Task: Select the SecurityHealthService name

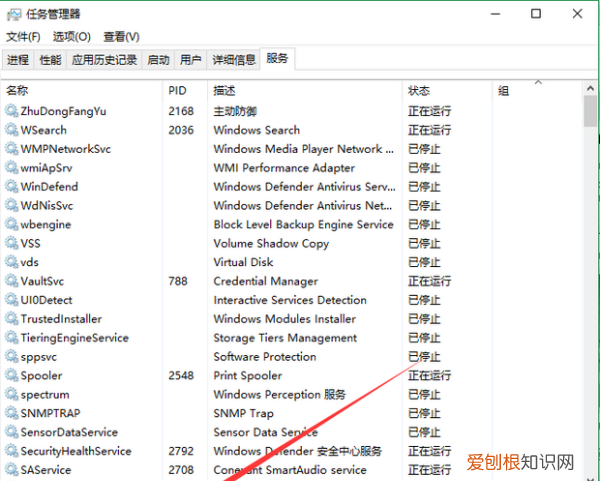Action: pos(76,451)
